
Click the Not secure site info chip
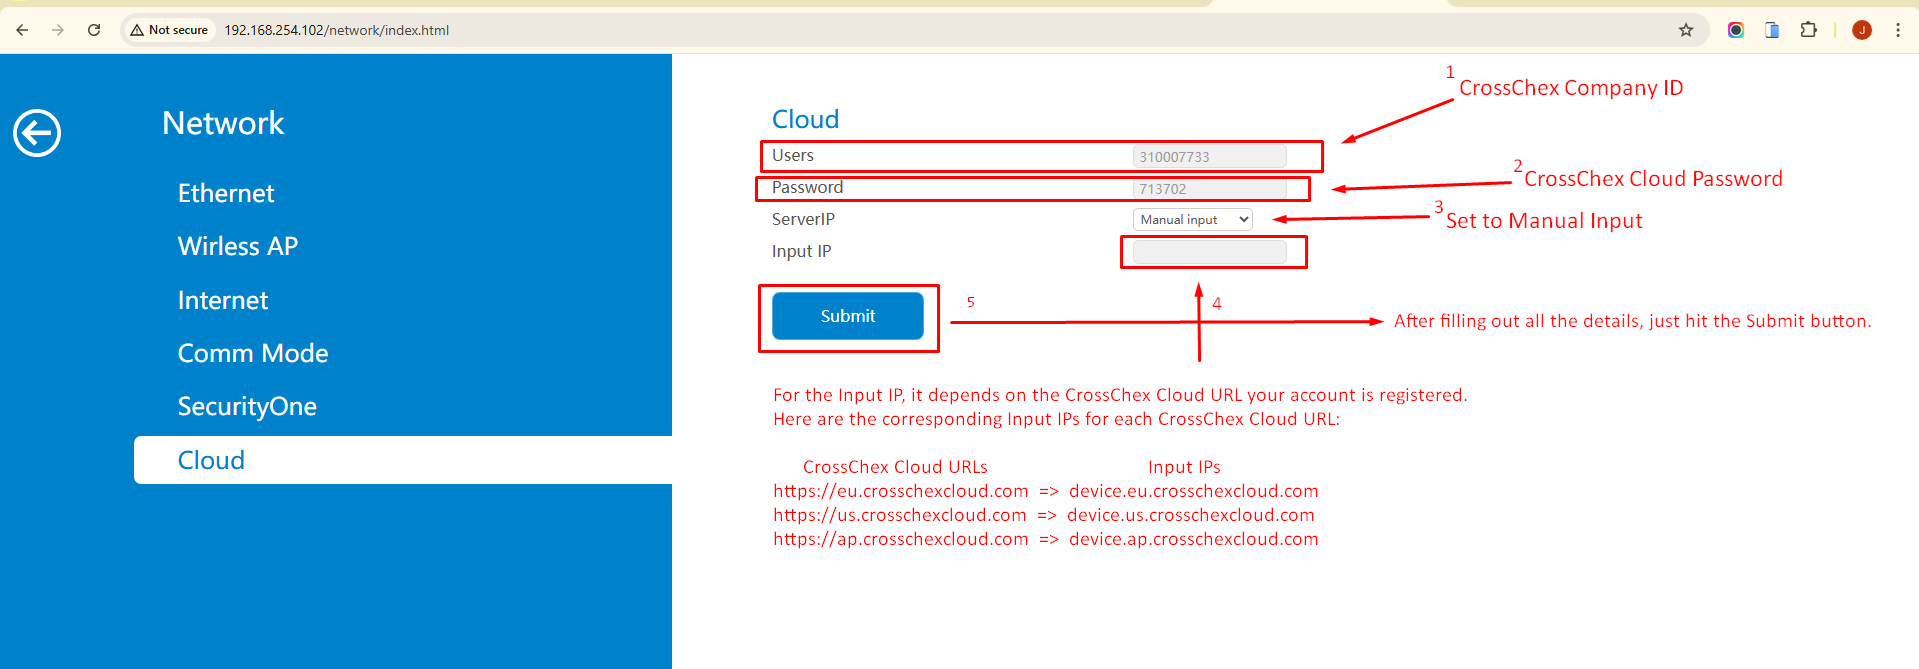pos(169,30)
